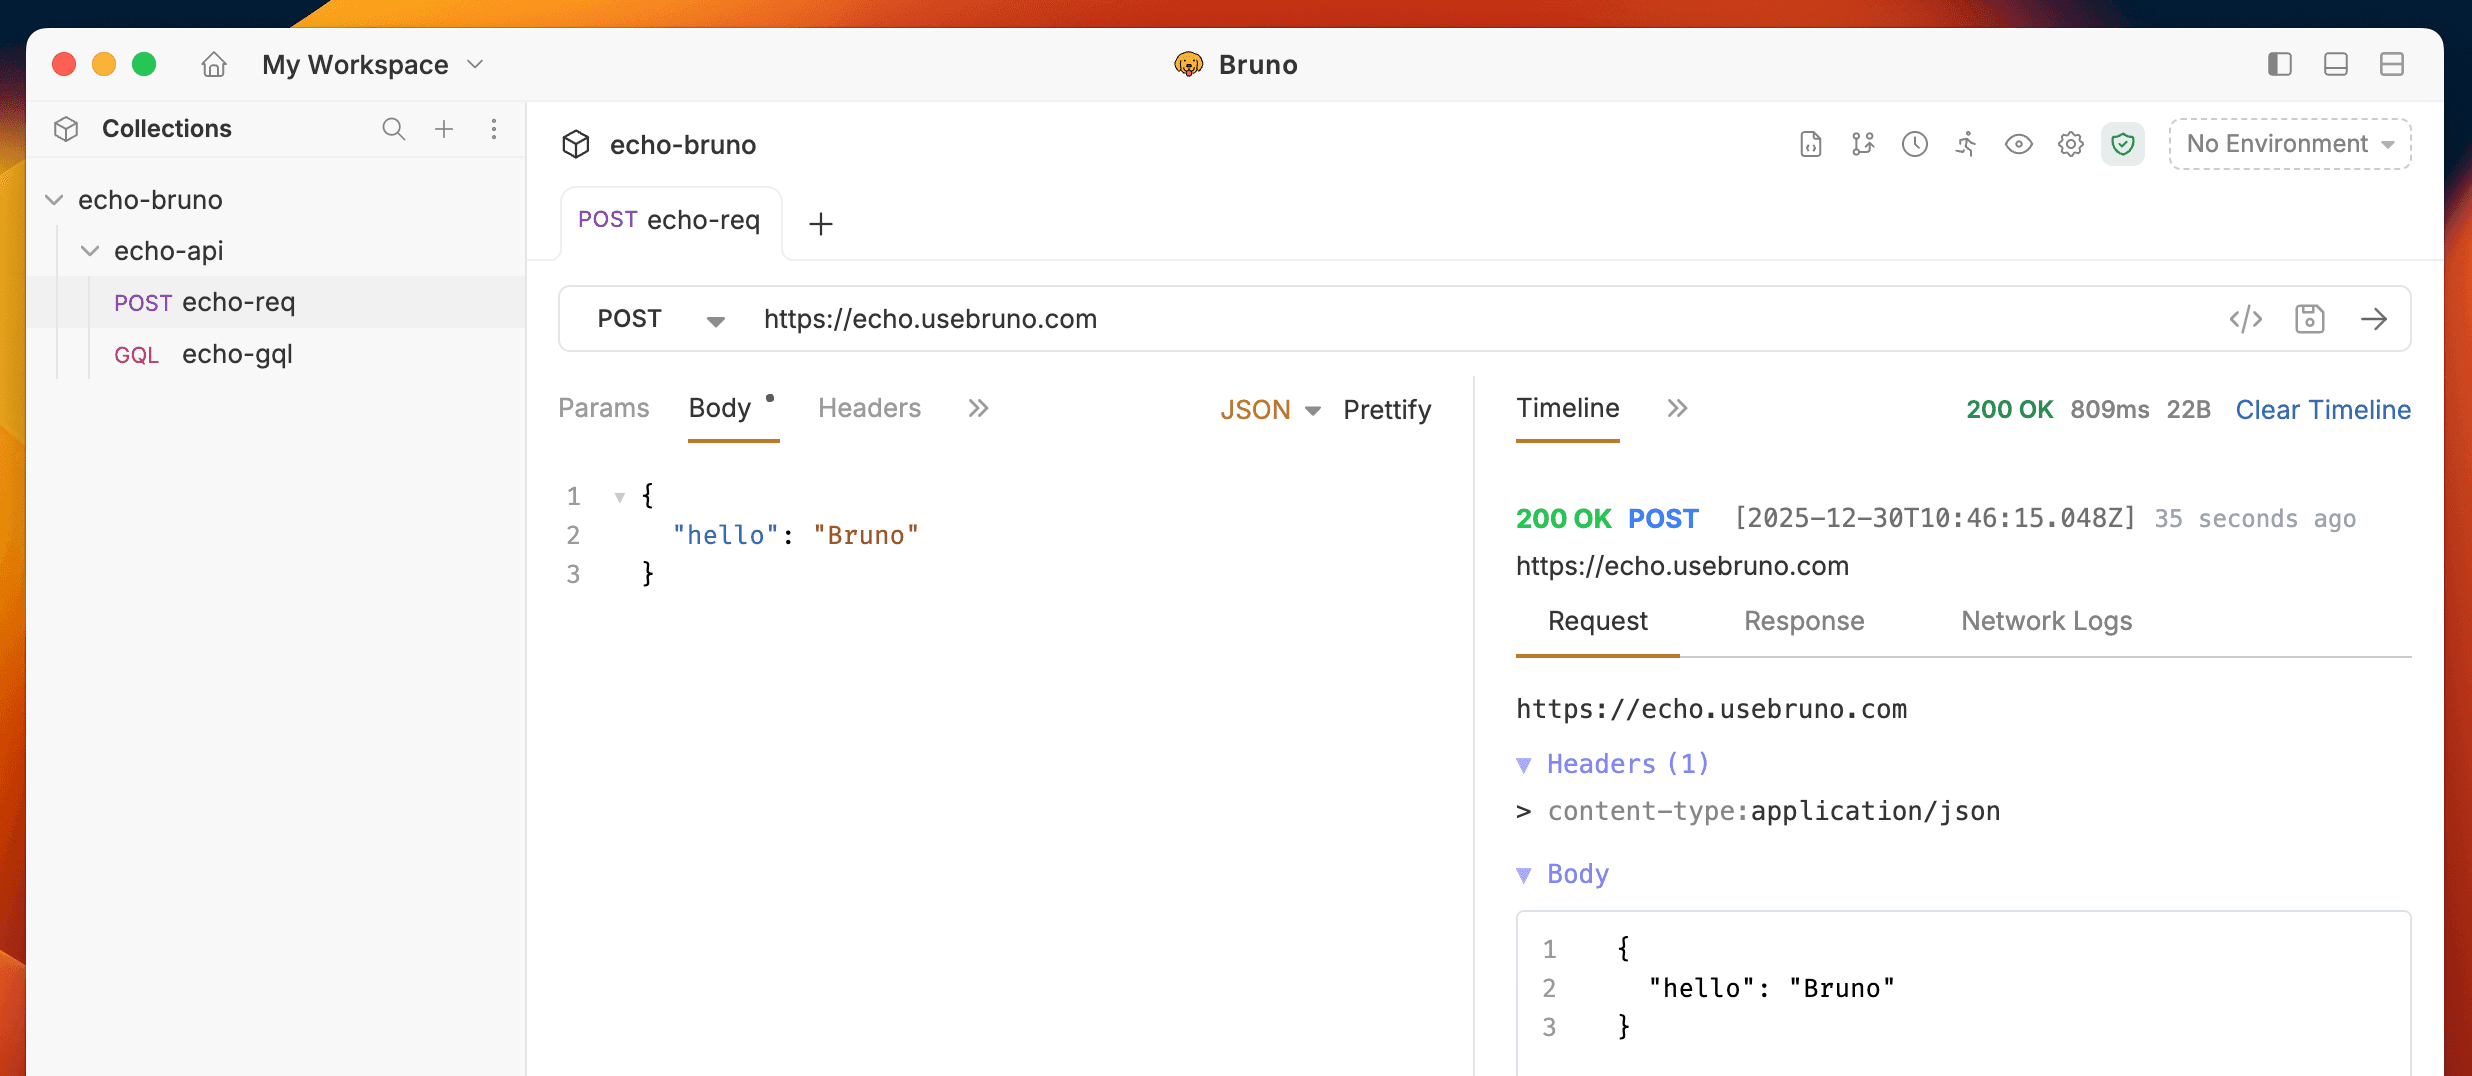
Task: Save the request with the save icon
Action: pyautogui.click(x=2309, y=319)
